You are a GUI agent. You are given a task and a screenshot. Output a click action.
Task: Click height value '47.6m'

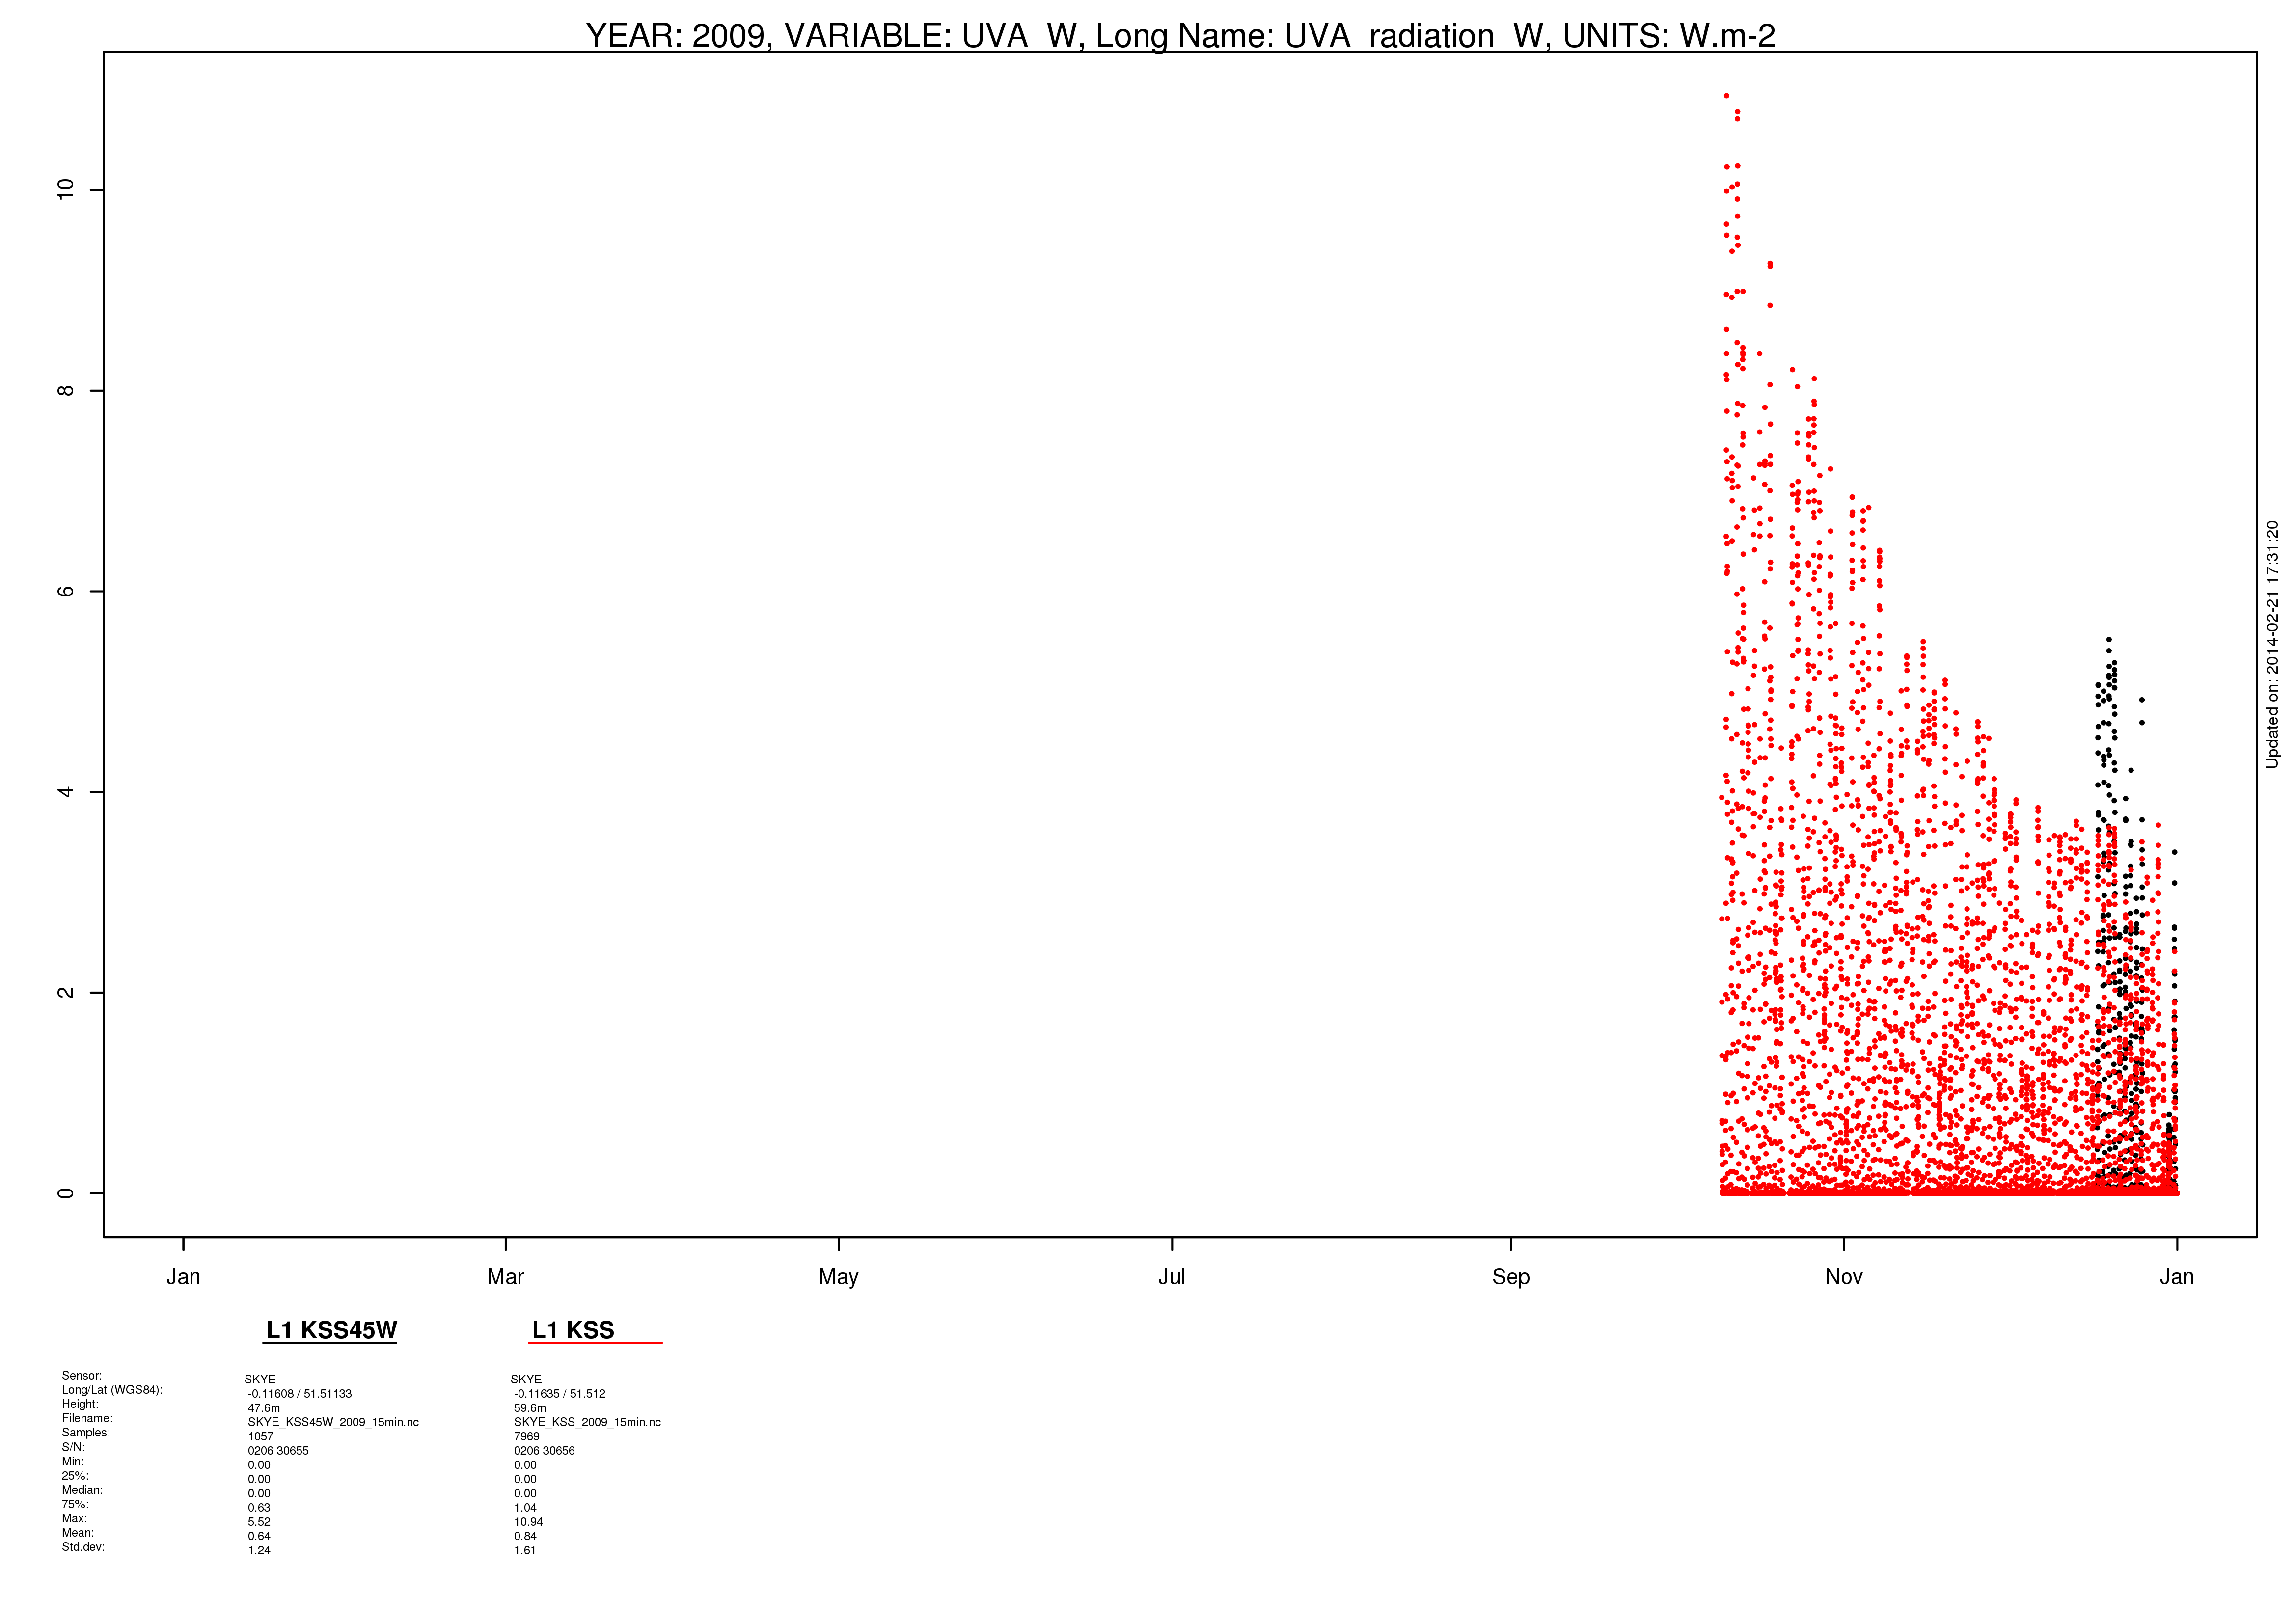264,1408
